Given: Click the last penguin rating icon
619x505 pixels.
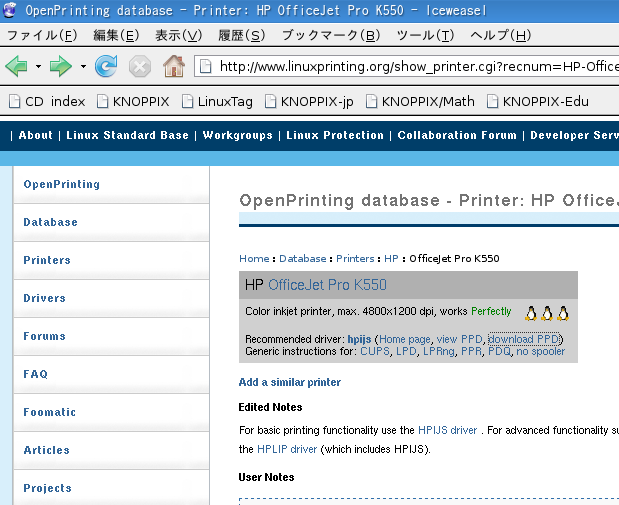Looking at the screenshot, I should click(x=563, y=313).
